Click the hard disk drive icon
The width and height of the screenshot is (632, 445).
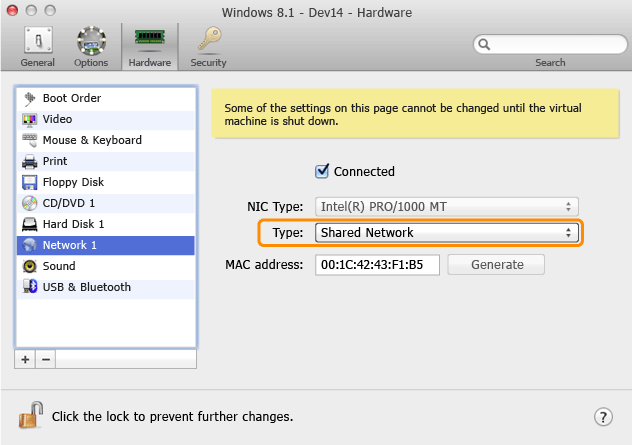29,225
